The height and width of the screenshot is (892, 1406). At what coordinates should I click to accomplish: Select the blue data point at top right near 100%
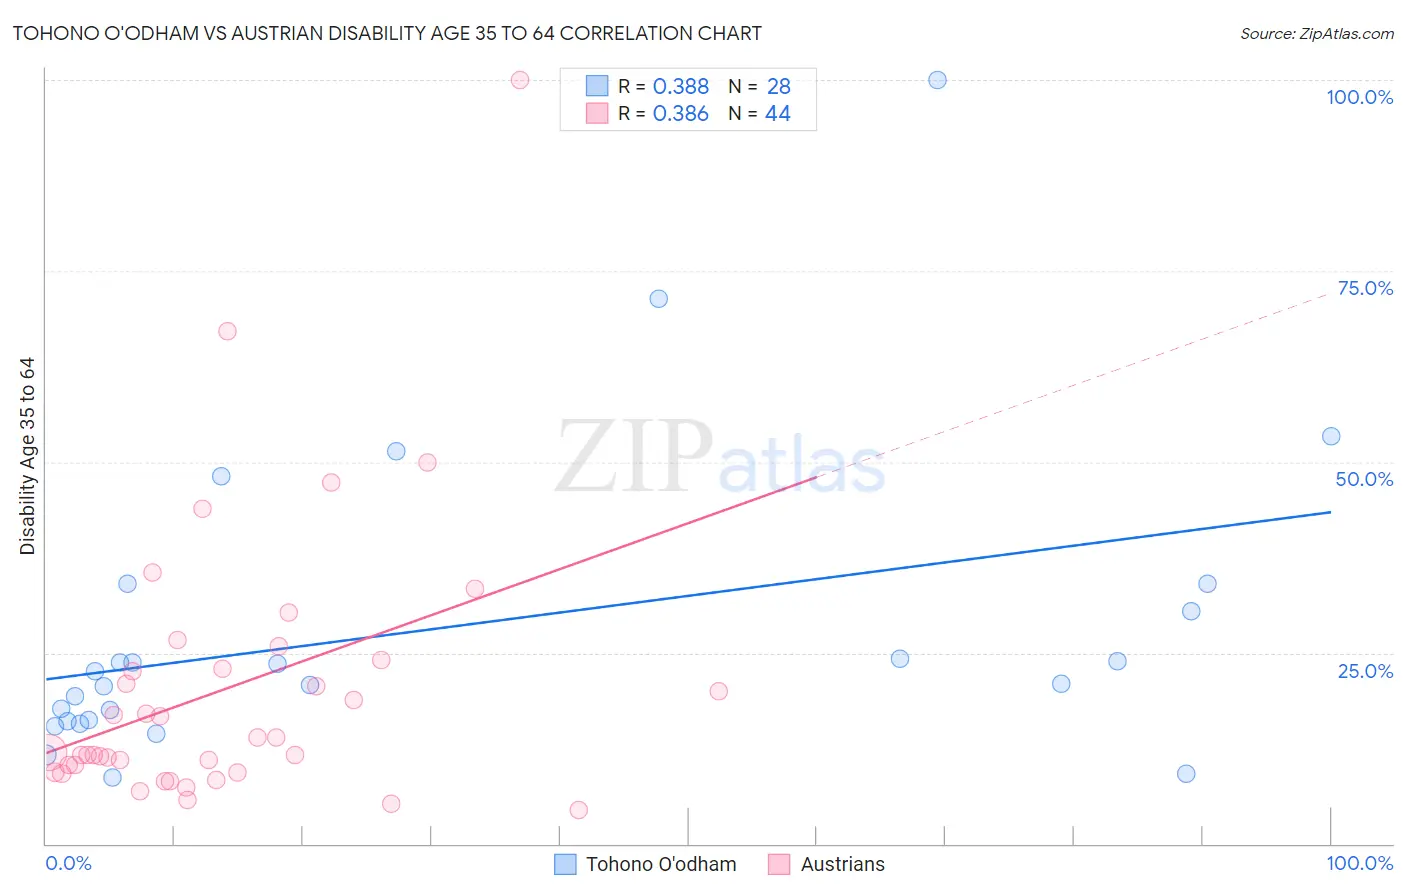click(x=937, y=80)
